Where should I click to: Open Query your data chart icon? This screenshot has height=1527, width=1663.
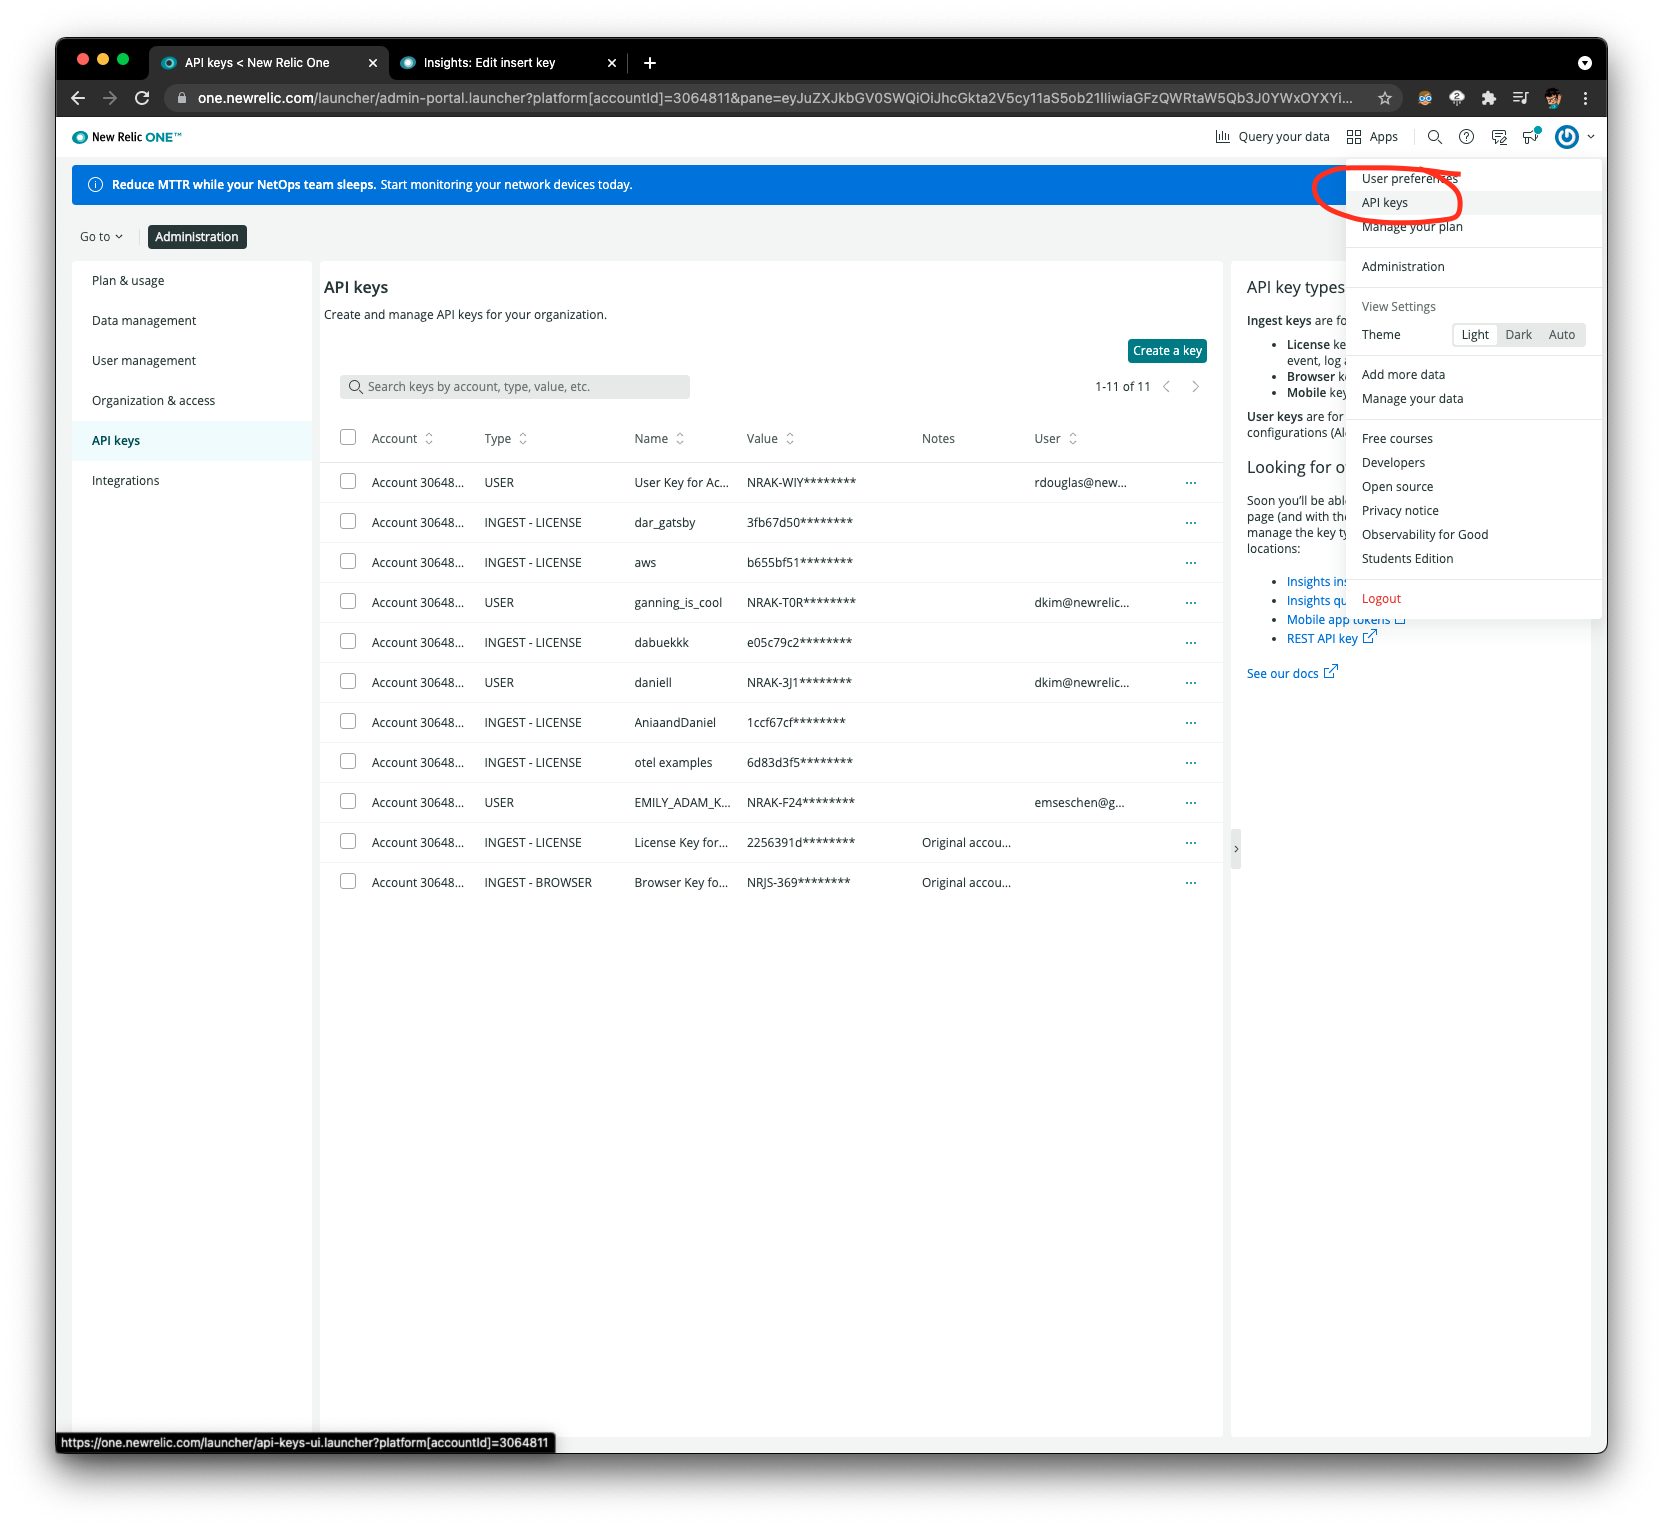coord(1223,136)
